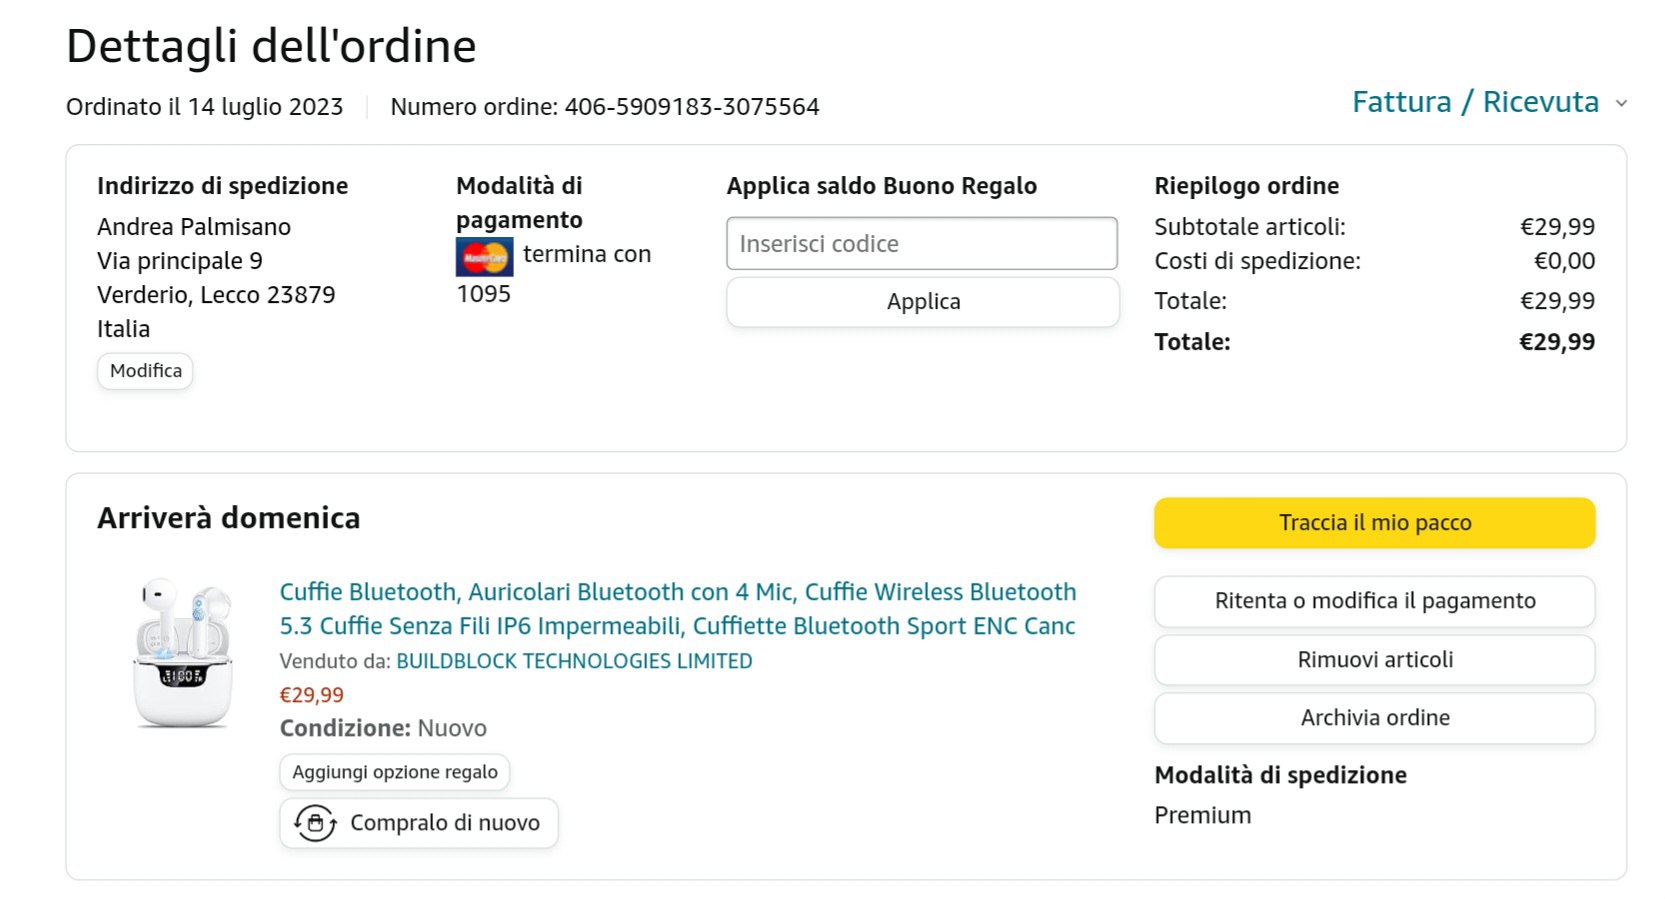Click the chevron arrow next to Fattura / Ricevuta
The width and height of the screenshot is (1665, 899).
pyautogui.click(x=1621, y=103)
